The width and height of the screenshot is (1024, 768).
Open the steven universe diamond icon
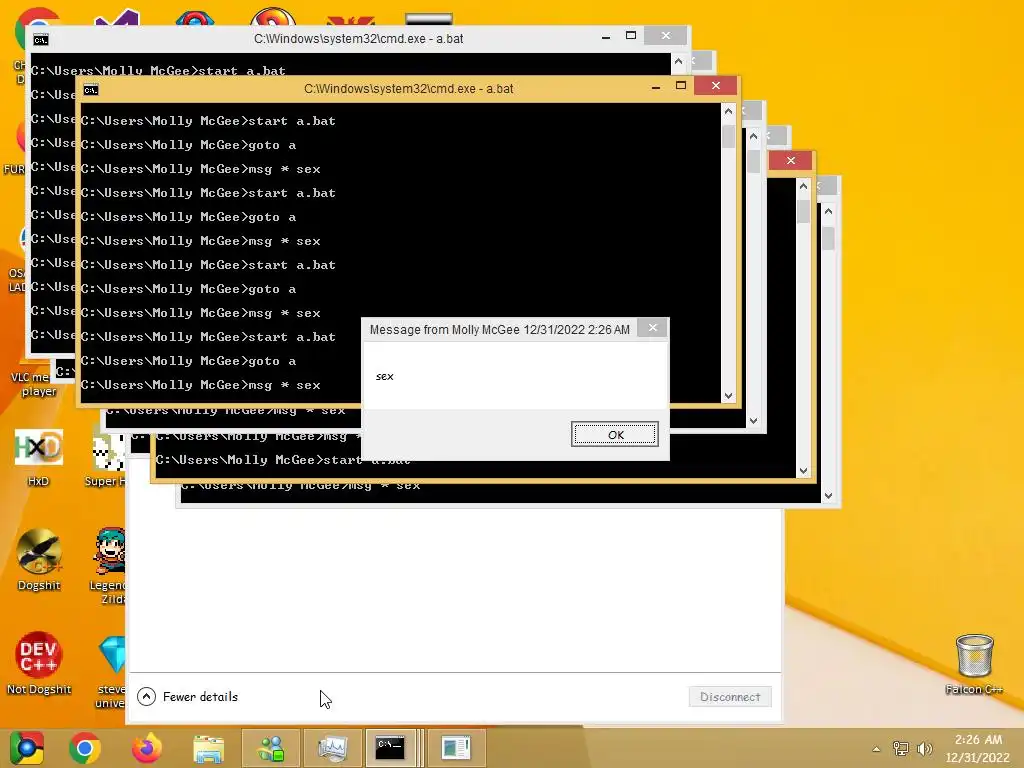click(x=111, y=671)
